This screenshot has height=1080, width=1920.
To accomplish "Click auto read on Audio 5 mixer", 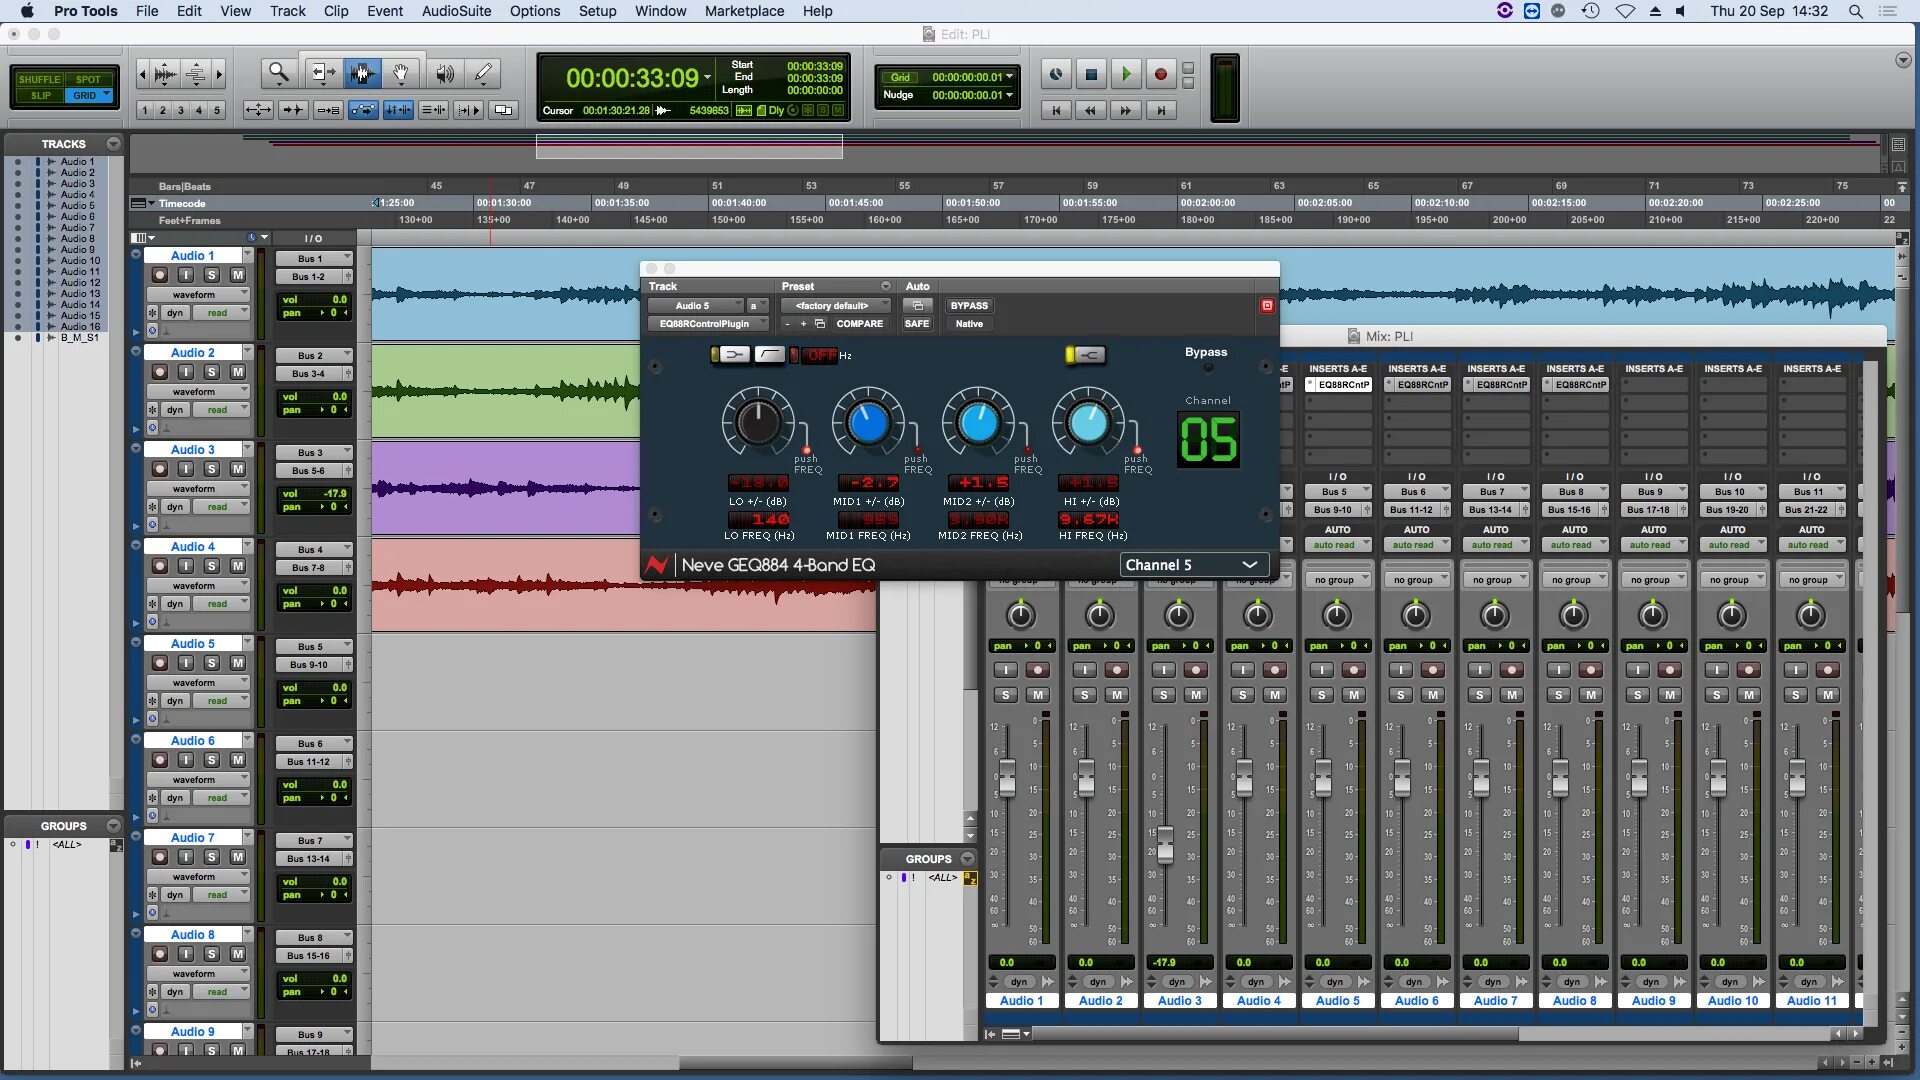I will (1338, 545).
